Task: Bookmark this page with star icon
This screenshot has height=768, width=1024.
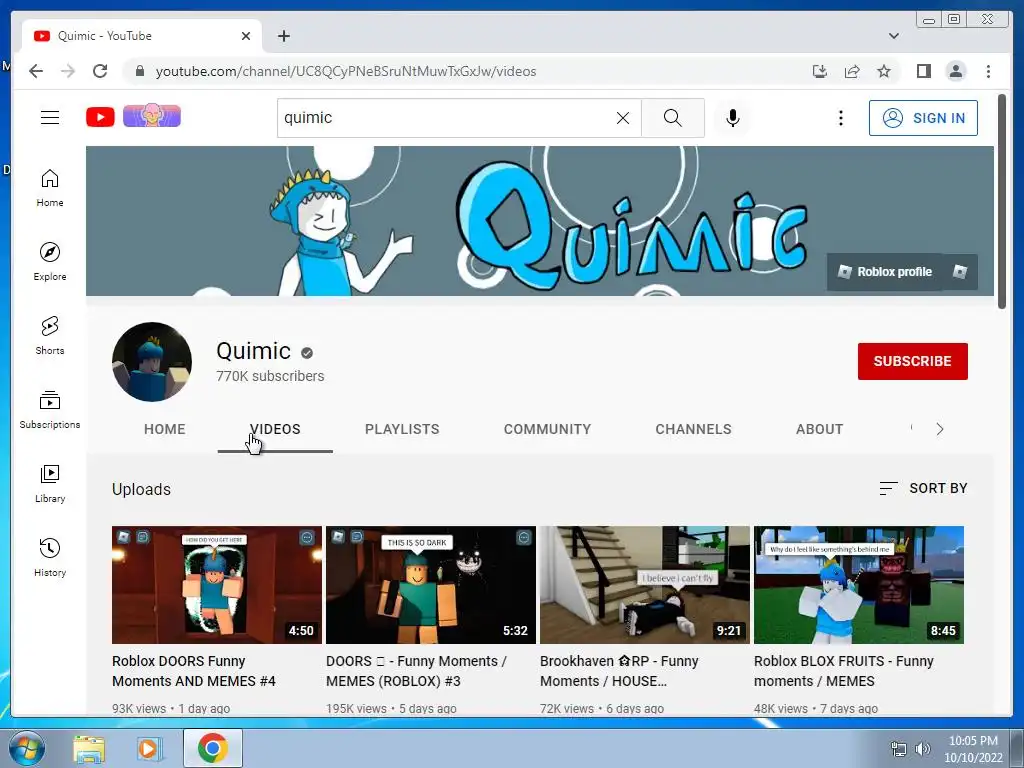Action: click(x=884, y=71)
